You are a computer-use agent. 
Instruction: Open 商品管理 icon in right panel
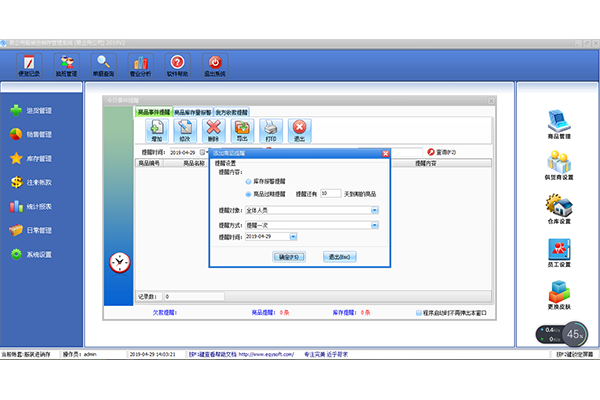(559, 124)
